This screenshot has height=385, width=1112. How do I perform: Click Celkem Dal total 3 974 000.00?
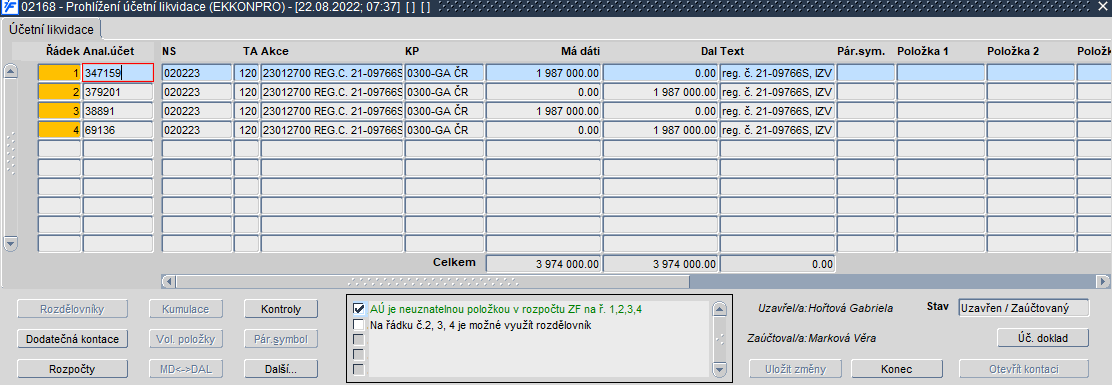coord(661,264)
